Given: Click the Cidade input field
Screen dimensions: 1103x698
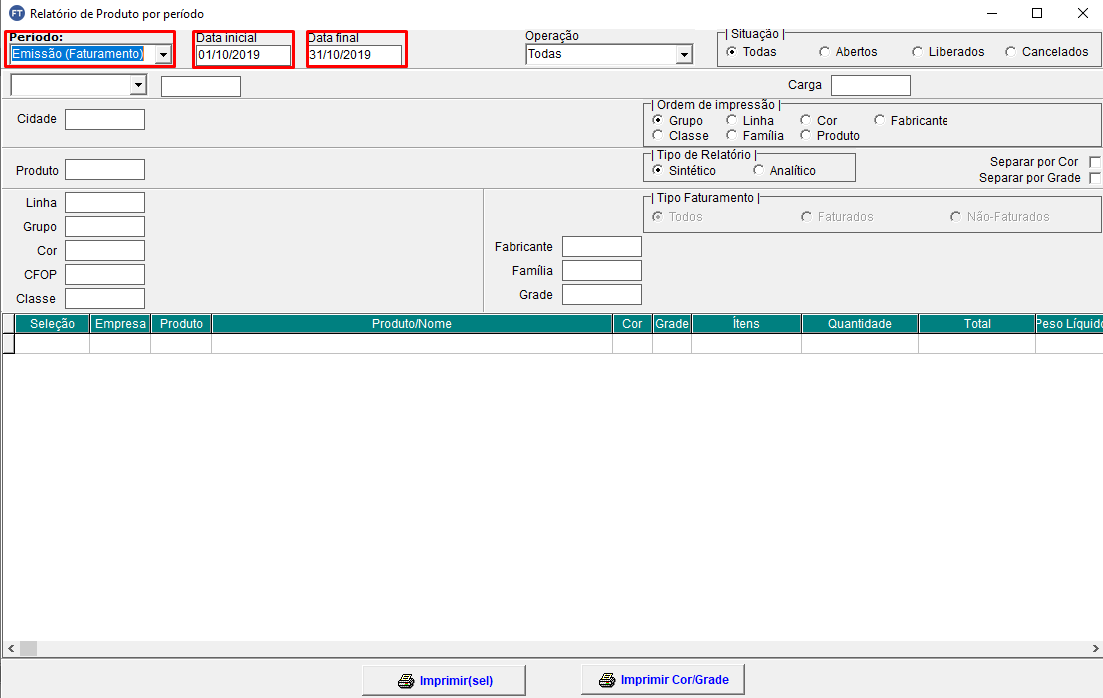Looking at the screenshot, I should pyautogui.click(x=105, y=120).
